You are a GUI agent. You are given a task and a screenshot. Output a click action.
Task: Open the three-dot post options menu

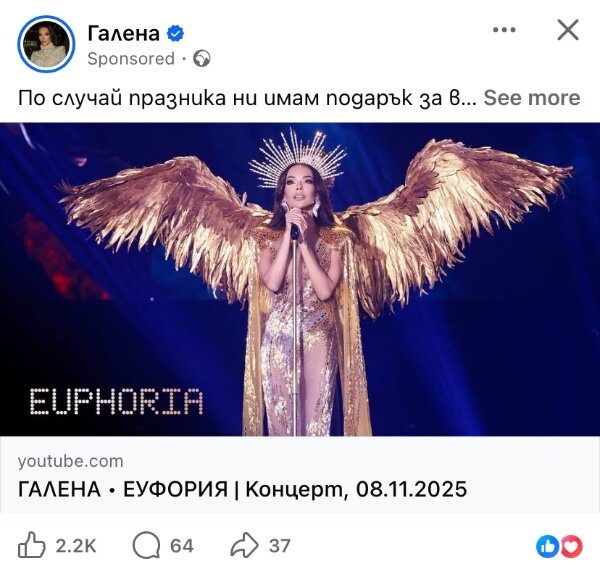[504, 30]
